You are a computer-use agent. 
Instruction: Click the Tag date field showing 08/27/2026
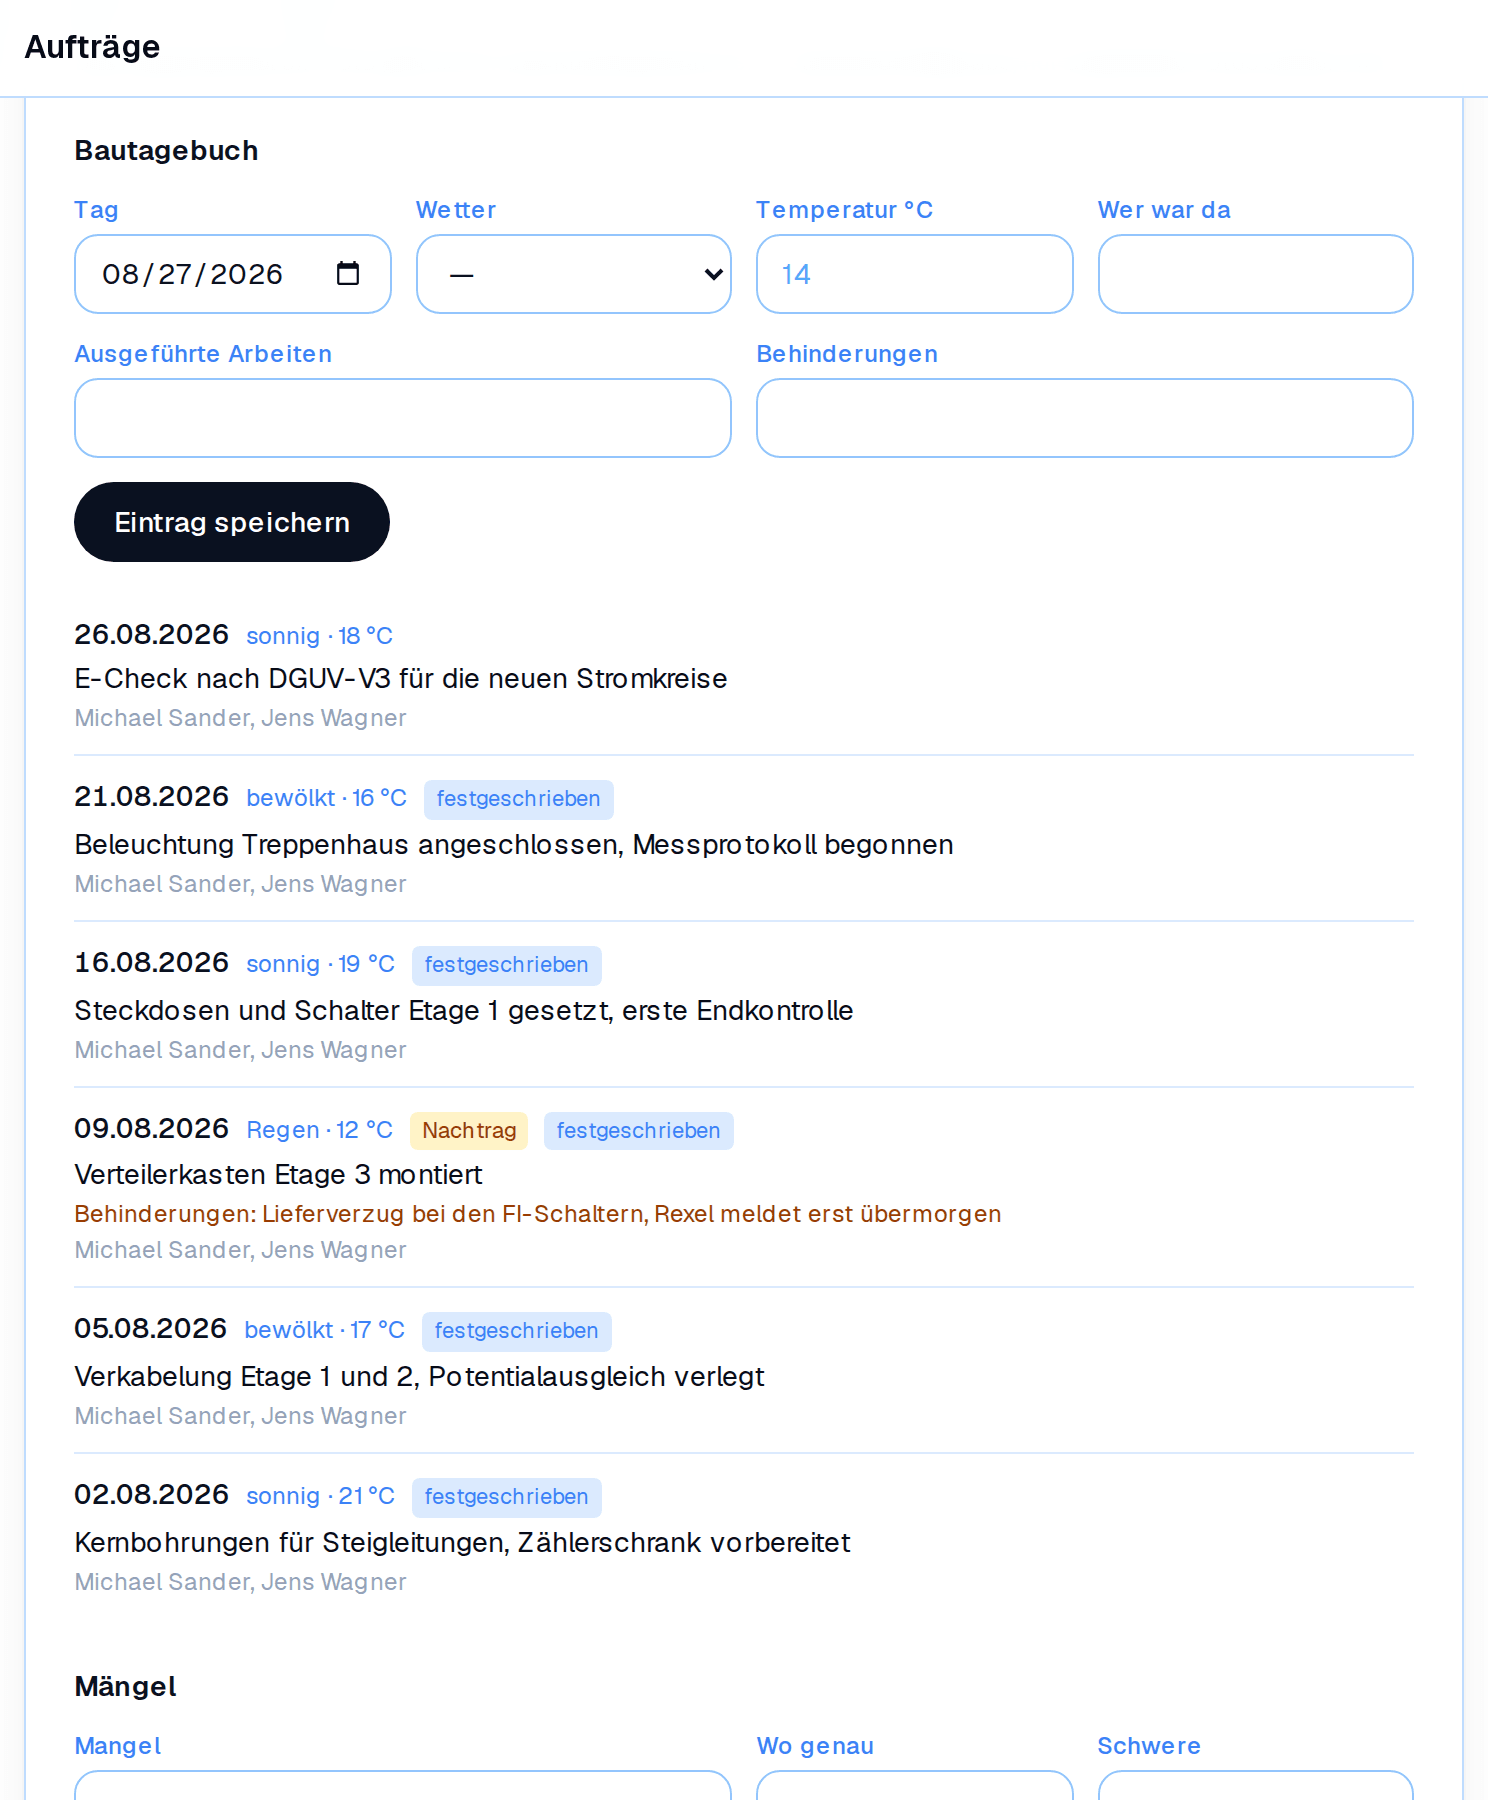(233, 274)
